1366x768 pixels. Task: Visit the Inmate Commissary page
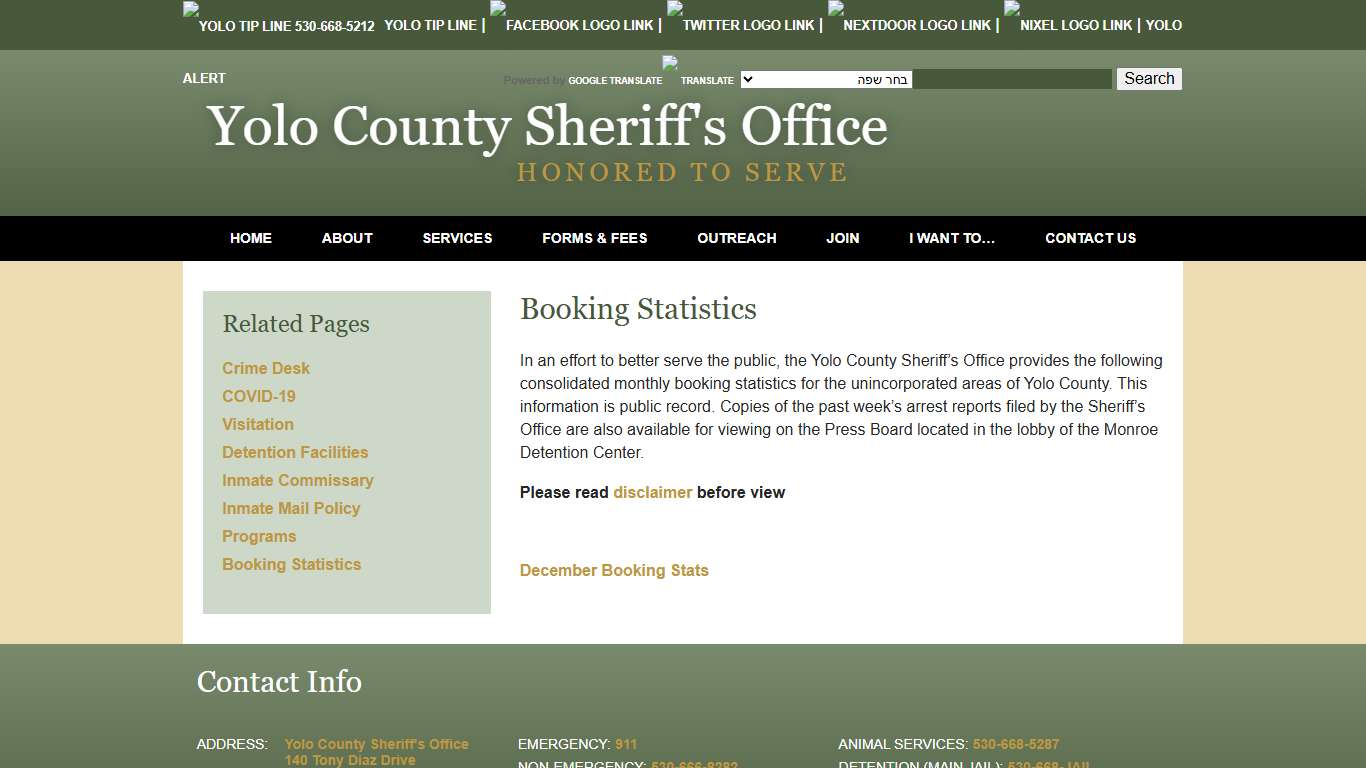(x=297, y=480)
